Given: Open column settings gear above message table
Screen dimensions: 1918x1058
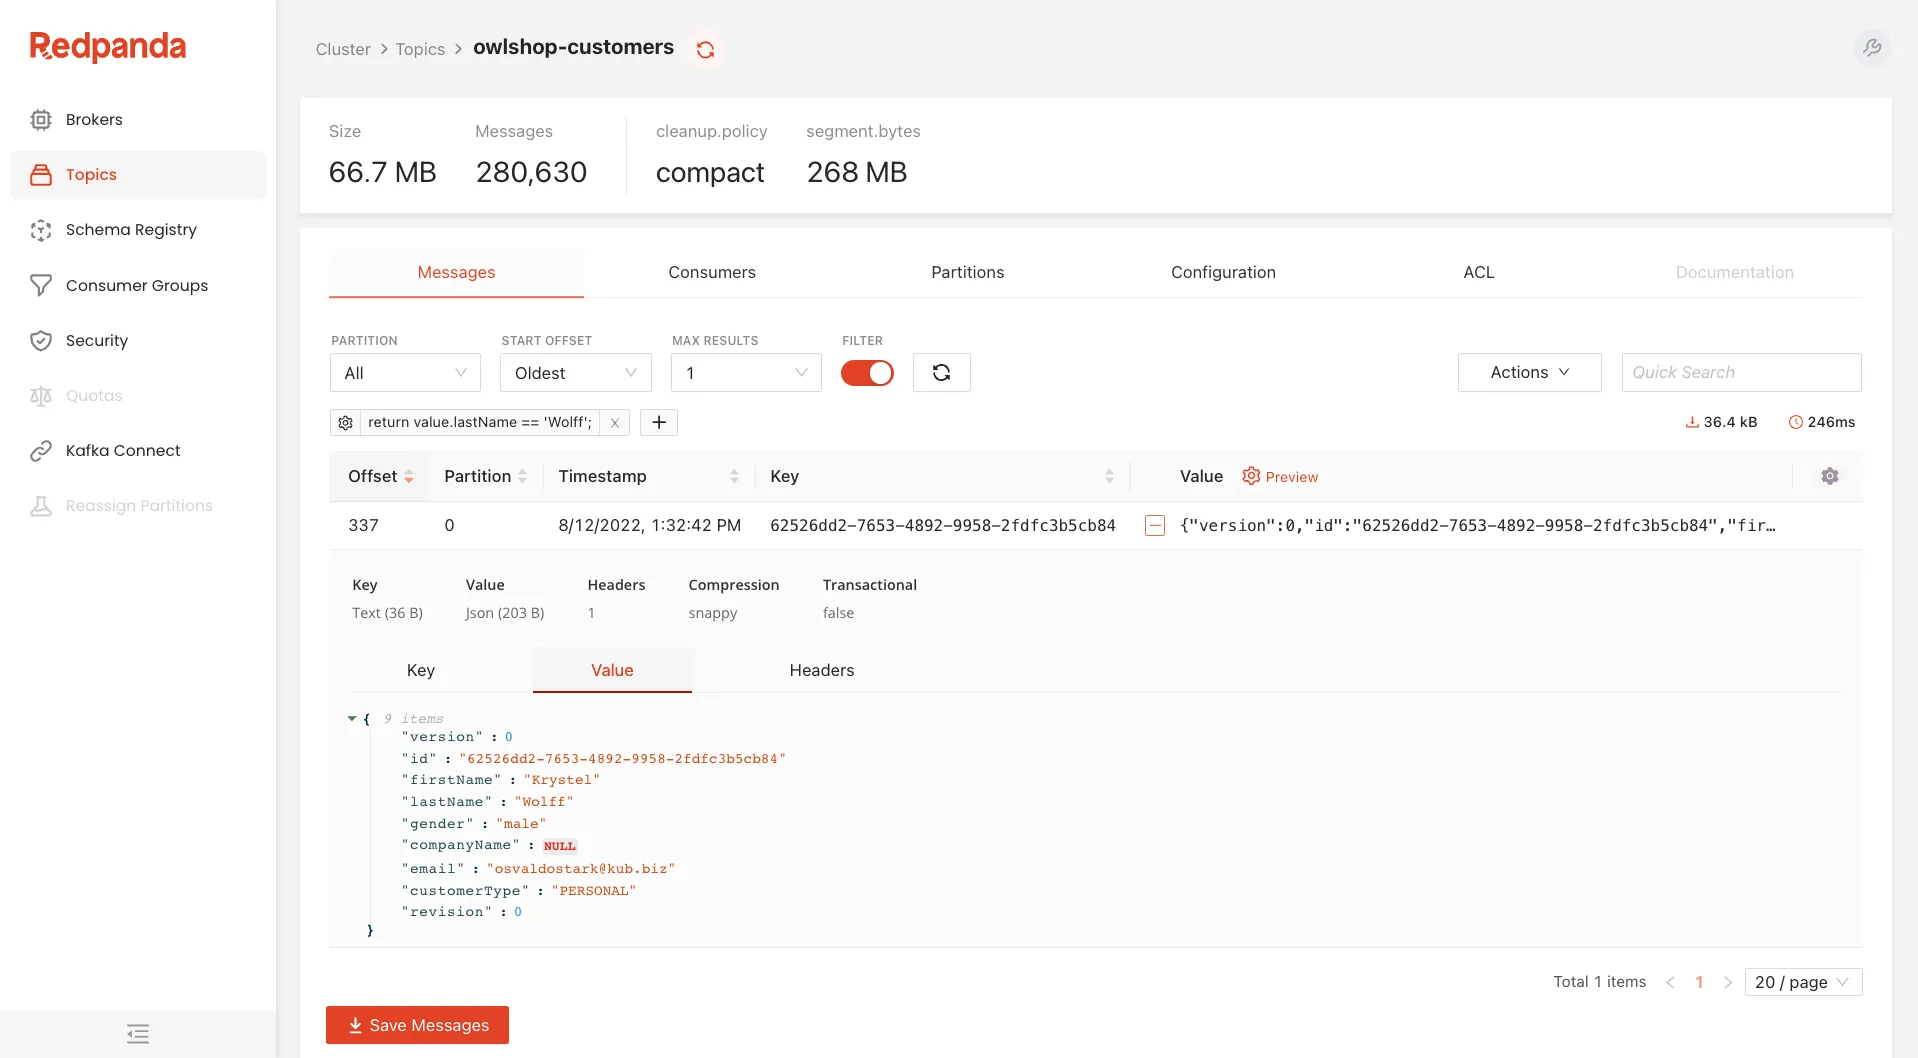Looking at the screenshot, I should [x=1830, y=476].
